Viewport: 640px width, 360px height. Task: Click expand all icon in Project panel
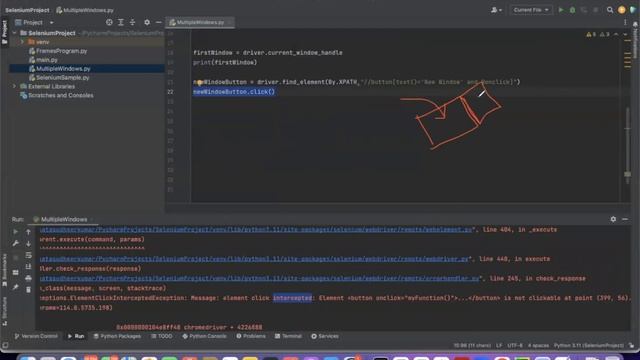click(121, 22)
